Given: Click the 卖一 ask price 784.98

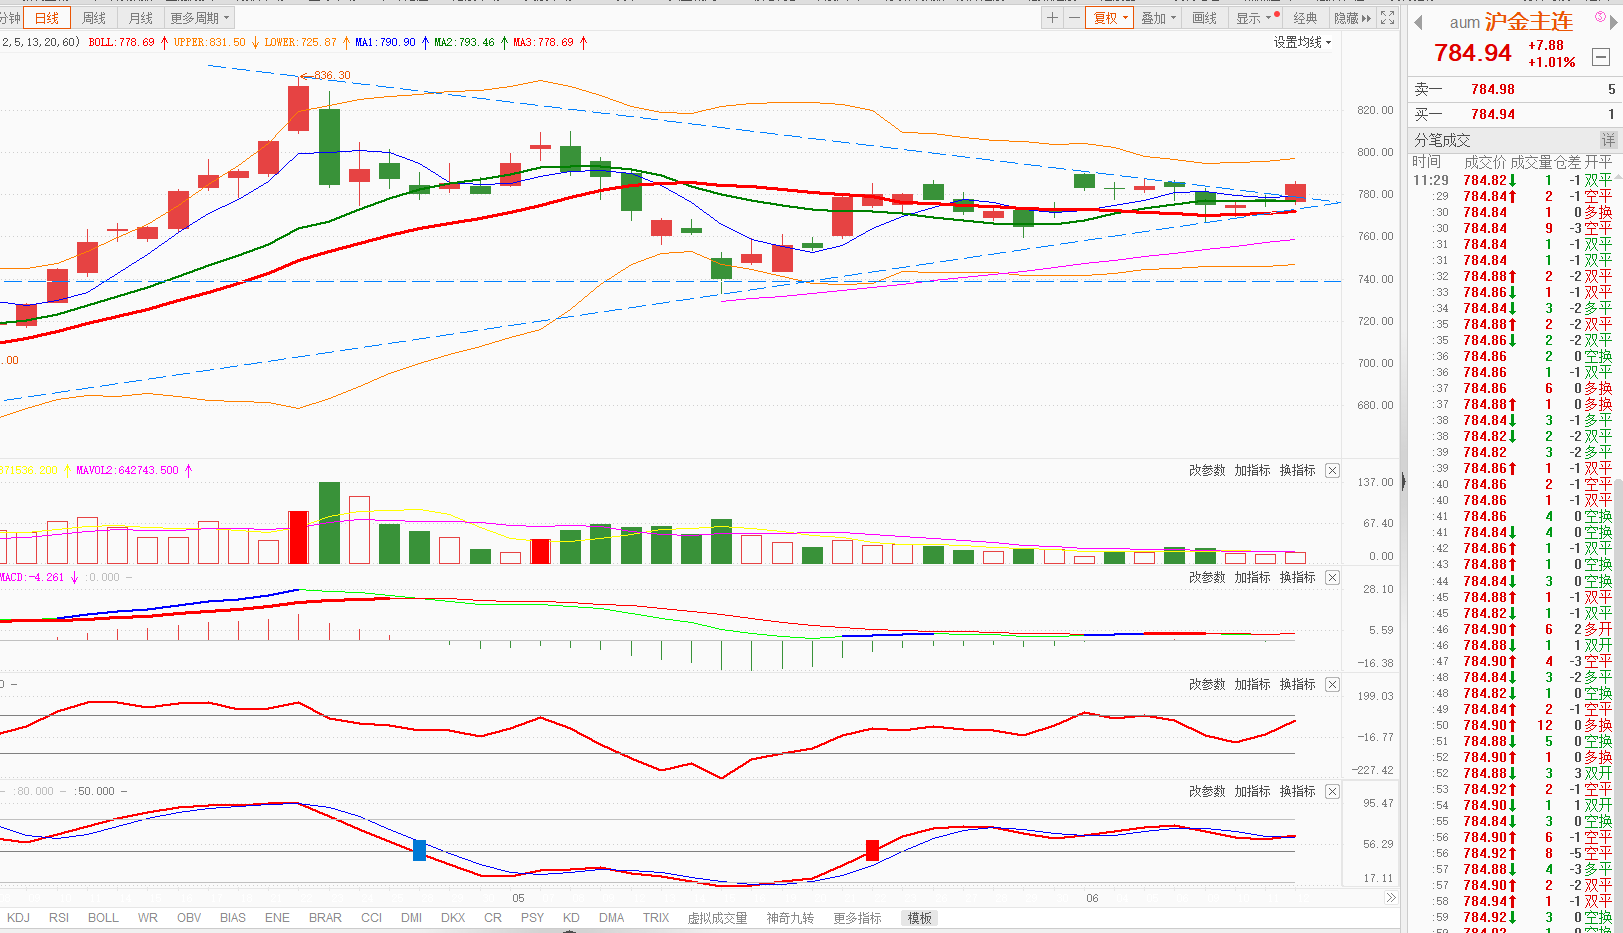Looking at the screenshot, I should pyautogui.click(x=1492, y=89).
